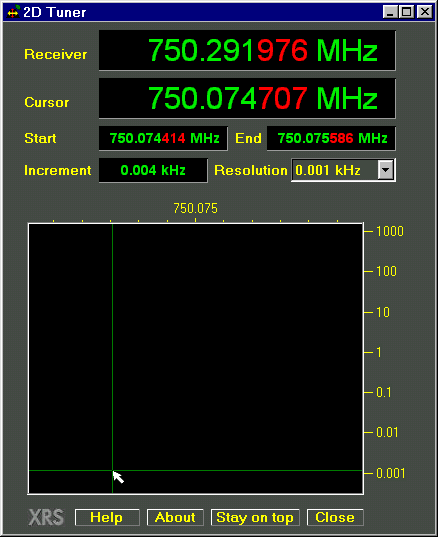438x537 pixels.
Task: Click the Increment 0.004 kHz field
Action: click(153, 170)
